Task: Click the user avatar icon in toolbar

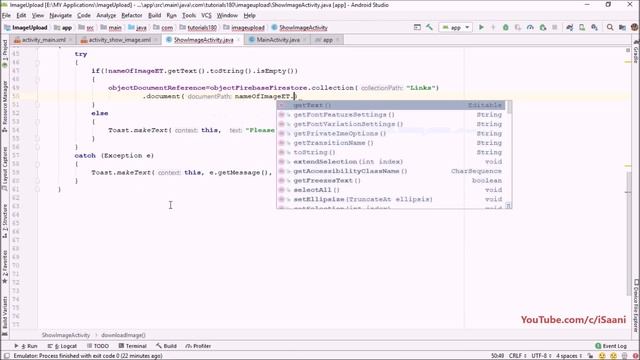Action: coord(634,27)
